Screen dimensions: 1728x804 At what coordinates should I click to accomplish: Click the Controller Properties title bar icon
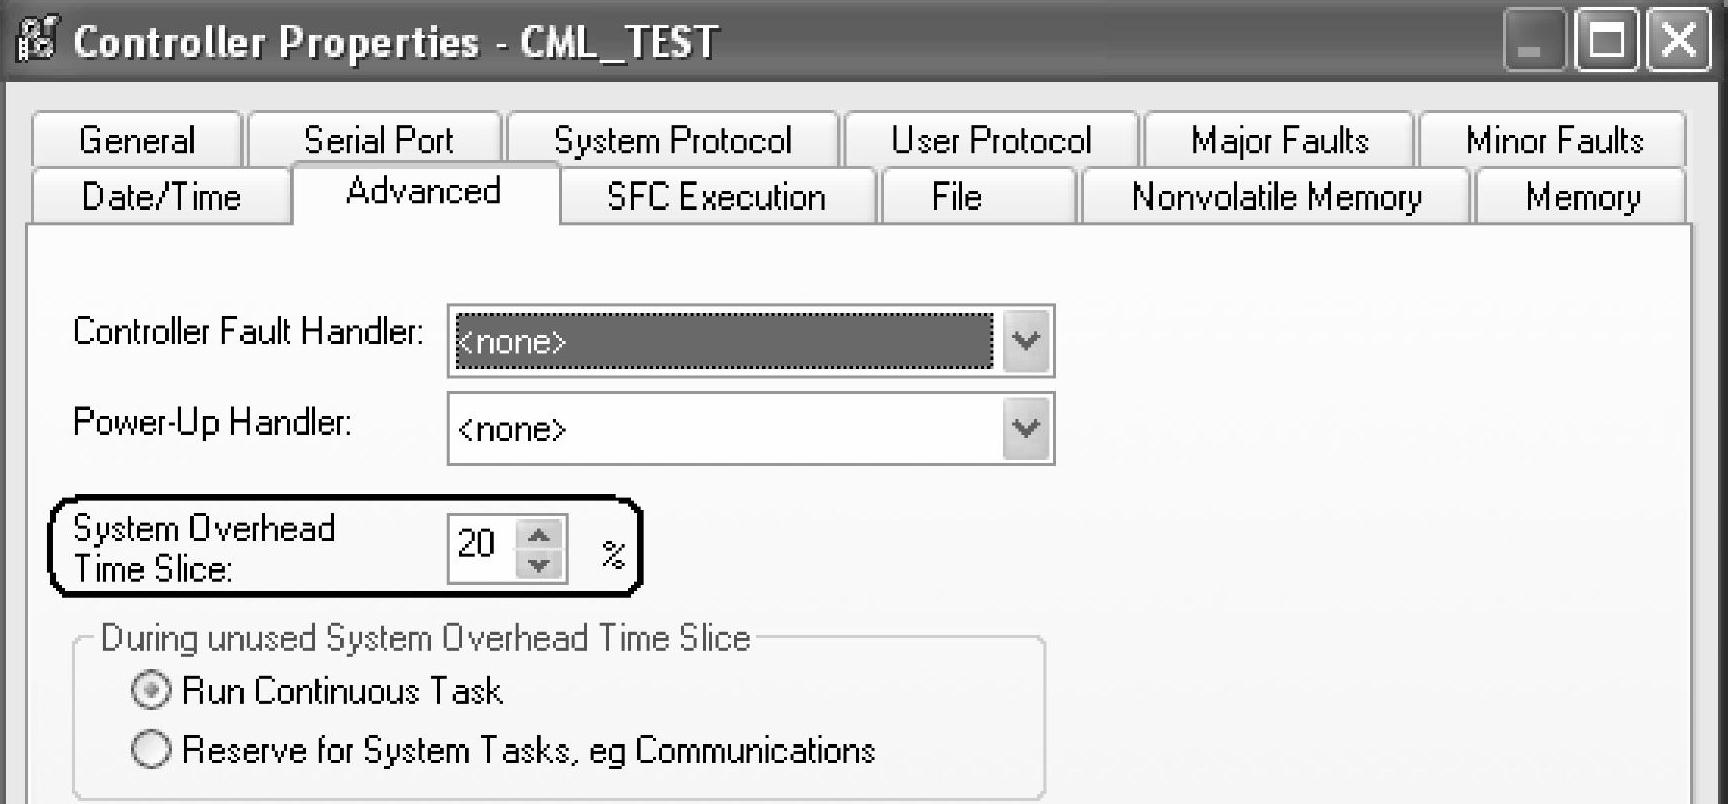[36, 42]
